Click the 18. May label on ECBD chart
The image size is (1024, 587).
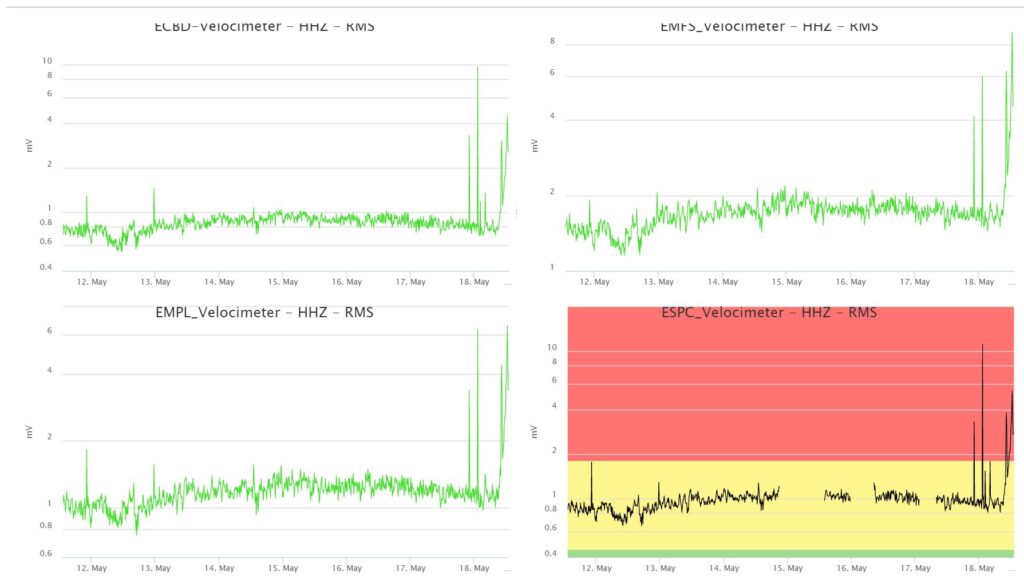pyautogui.click(x=474, y=282)
